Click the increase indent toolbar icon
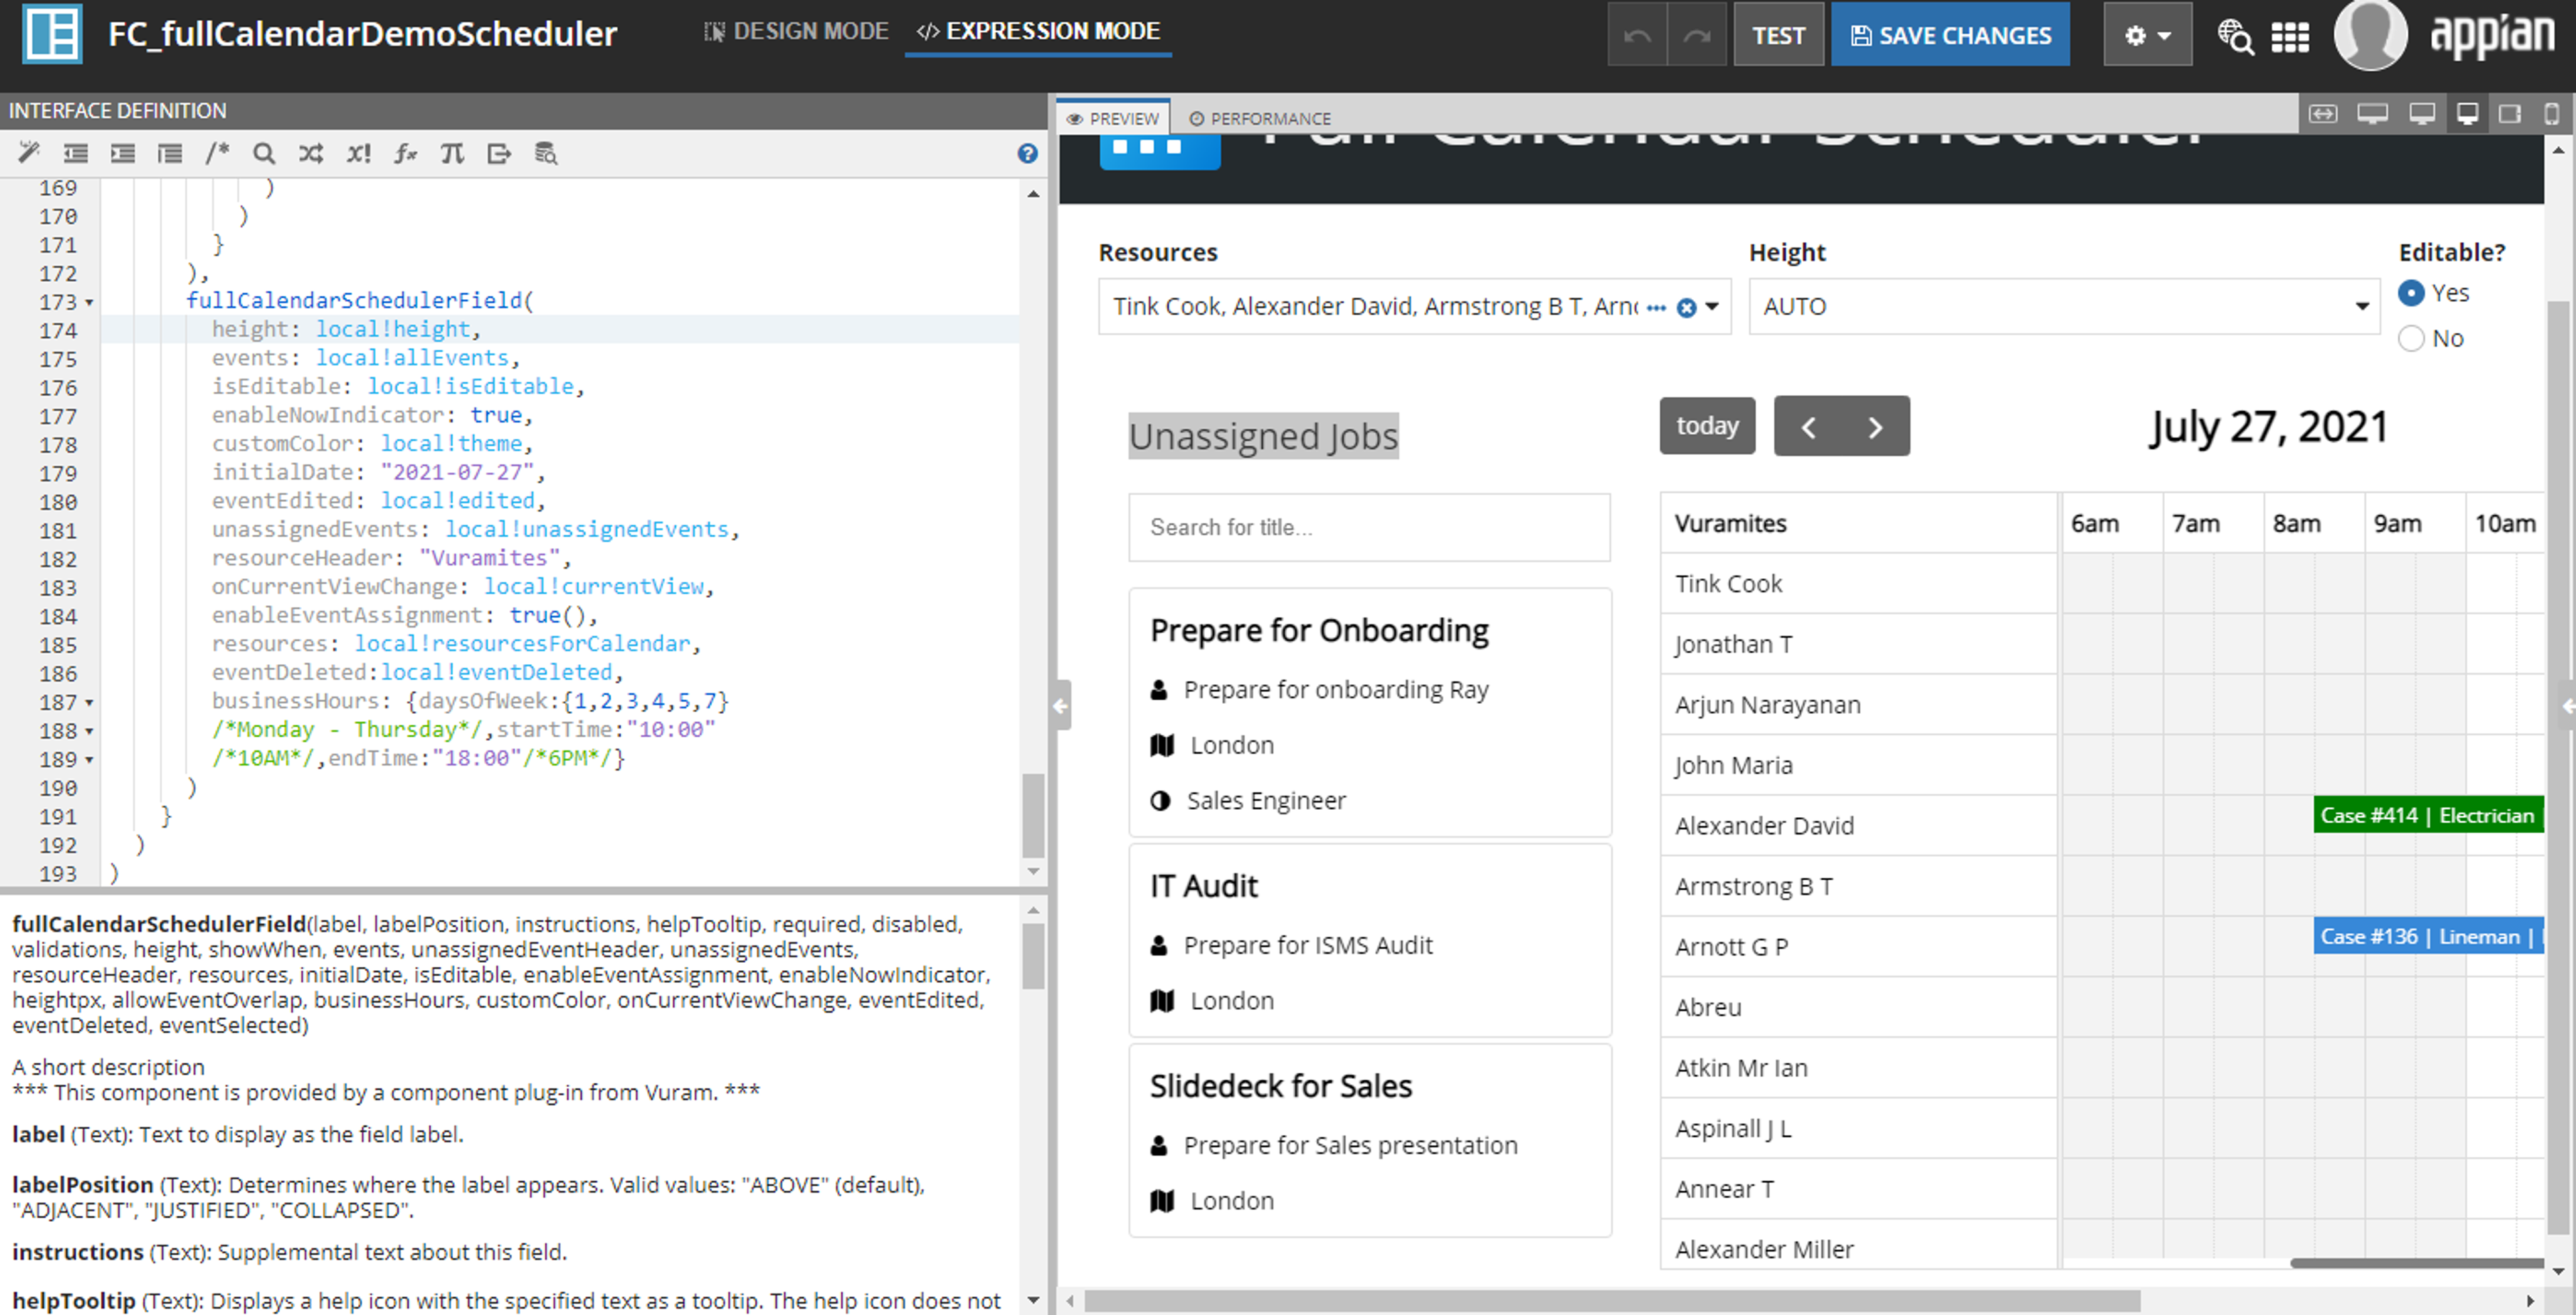Screen dimensions: 2576x1315 coord(122,153)
